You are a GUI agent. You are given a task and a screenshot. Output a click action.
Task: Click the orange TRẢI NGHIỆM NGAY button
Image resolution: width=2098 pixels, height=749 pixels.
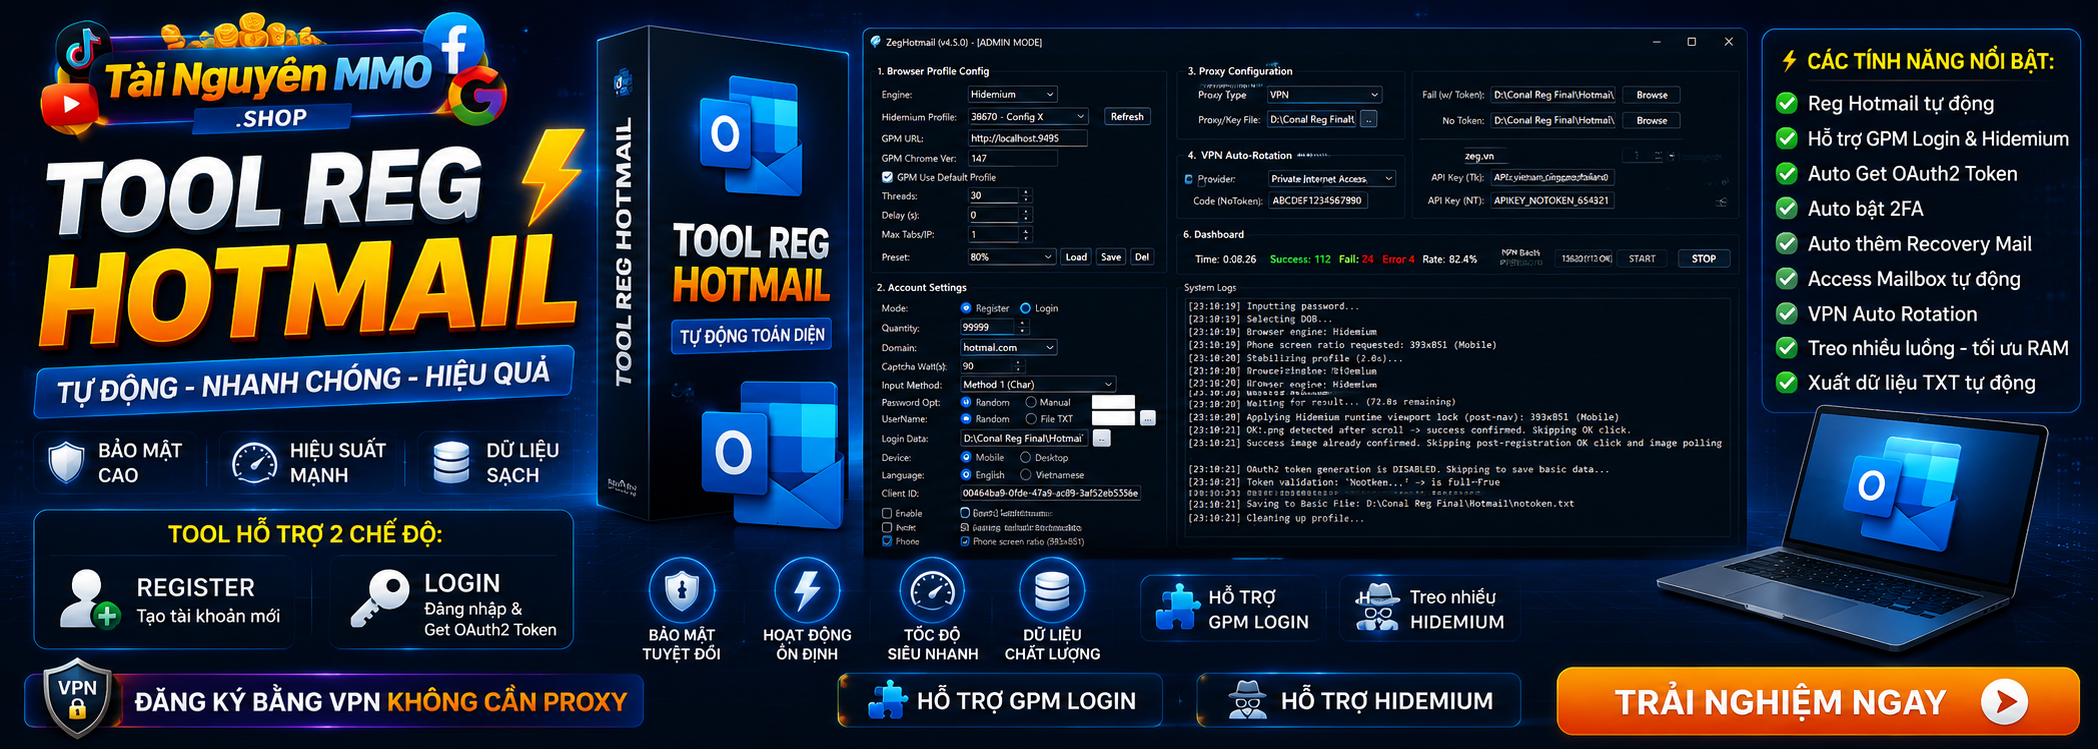tap(1818, 702)
